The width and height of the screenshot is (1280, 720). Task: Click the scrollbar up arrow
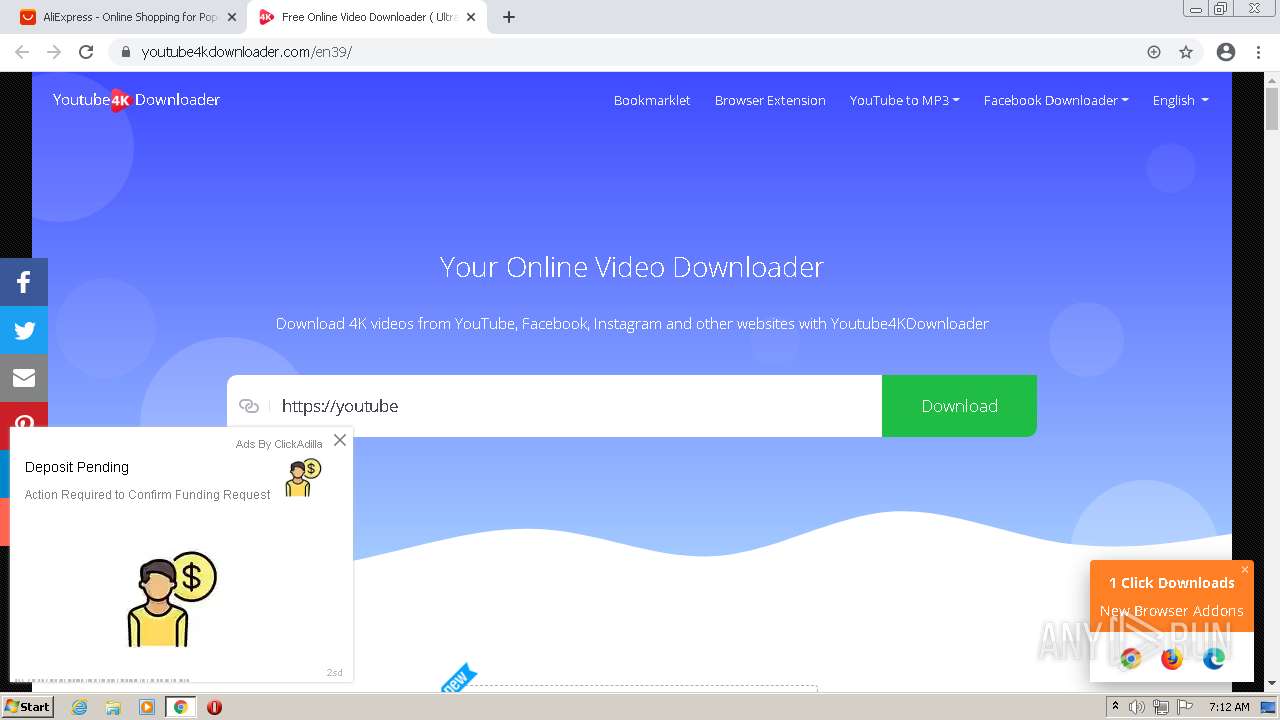1272,80
